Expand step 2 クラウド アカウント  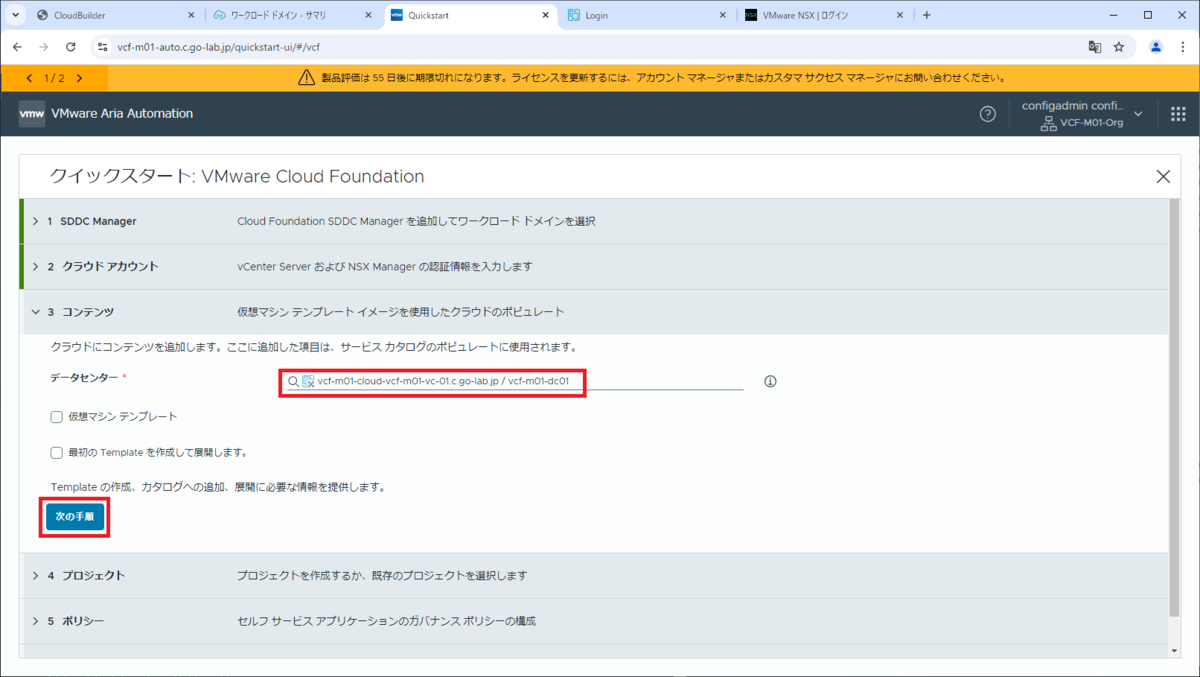tap(35, 266)
